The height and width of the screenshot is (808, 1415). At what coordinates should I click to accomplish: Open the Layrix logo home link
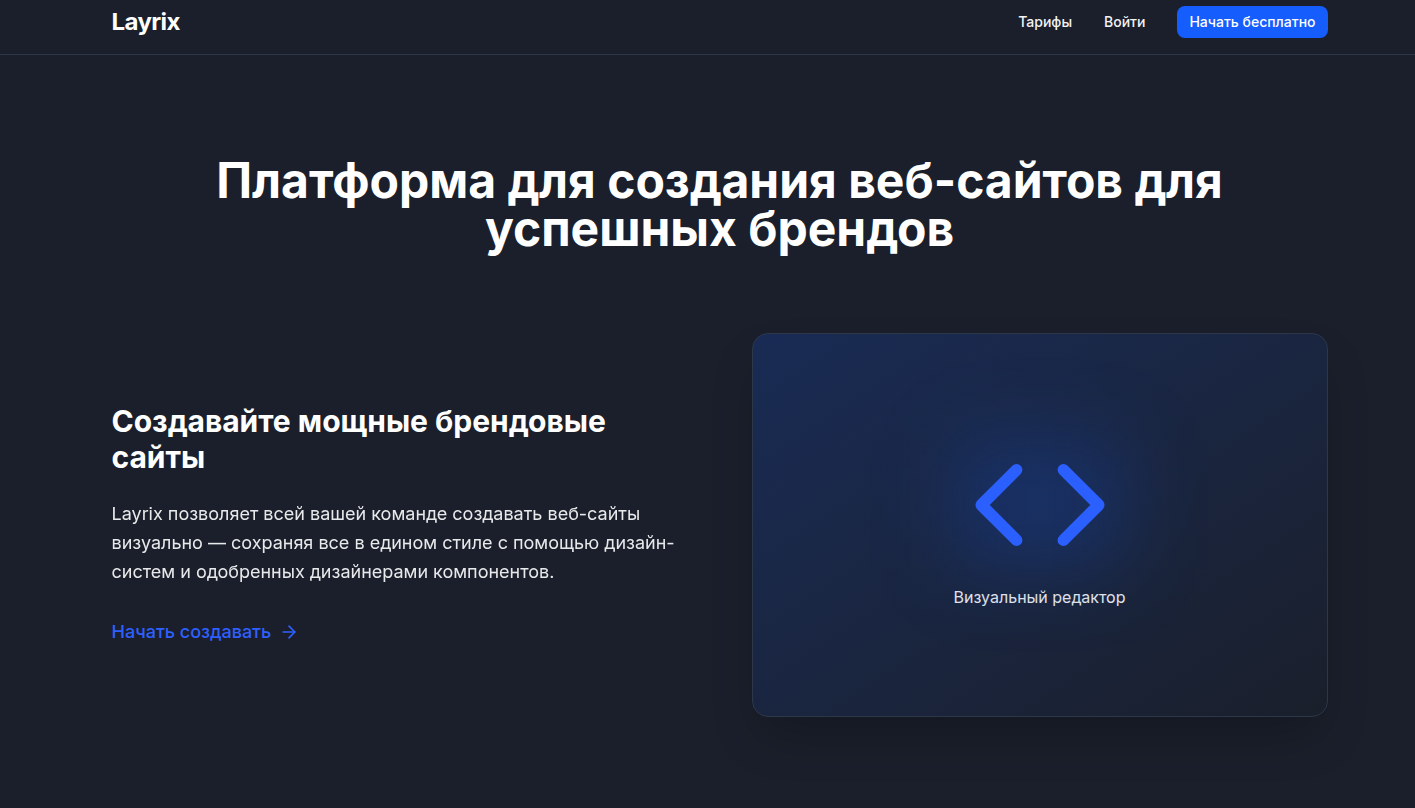(x=146, y=22)
